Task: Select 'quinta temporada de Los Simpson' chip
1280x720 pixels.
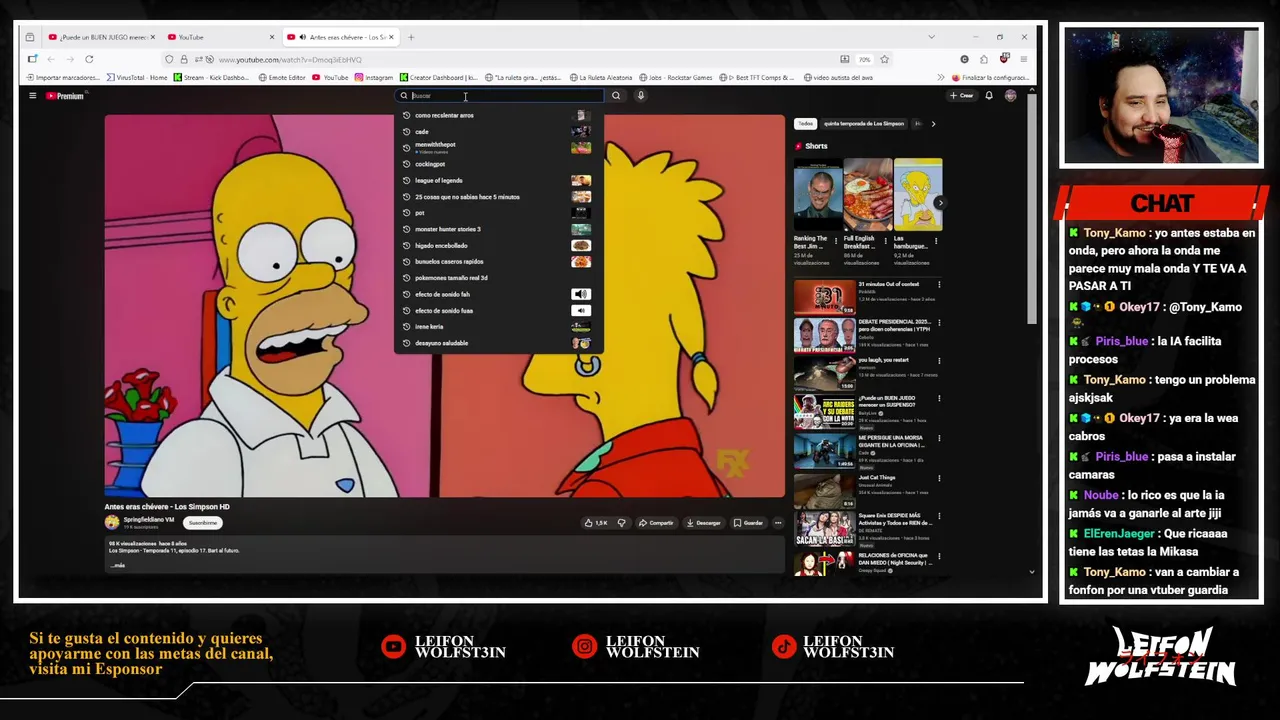Action: coord(864,124)
